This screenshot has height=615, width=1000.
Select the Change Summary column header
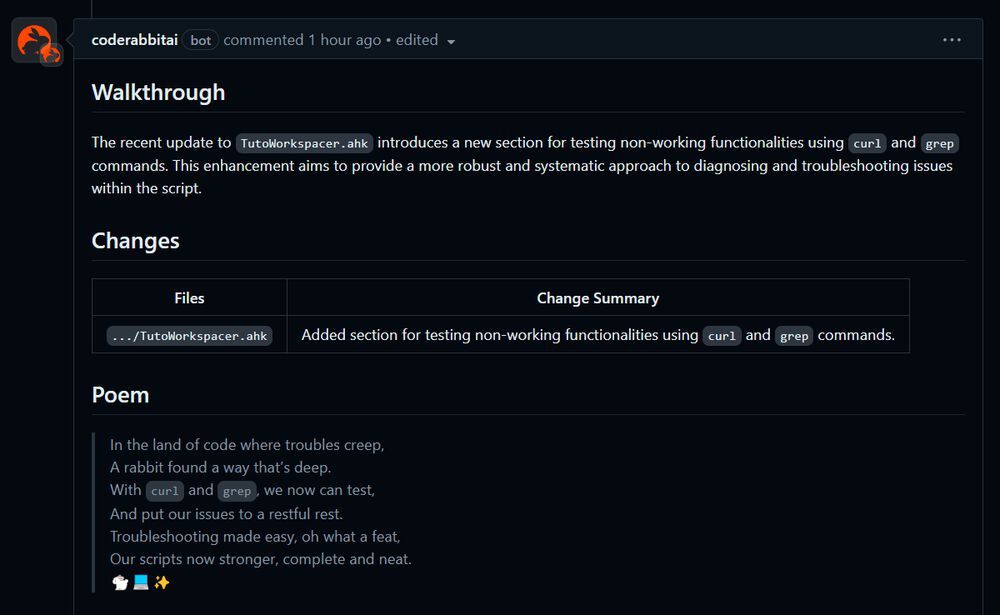pyautogui.click(x=597, y=297)
